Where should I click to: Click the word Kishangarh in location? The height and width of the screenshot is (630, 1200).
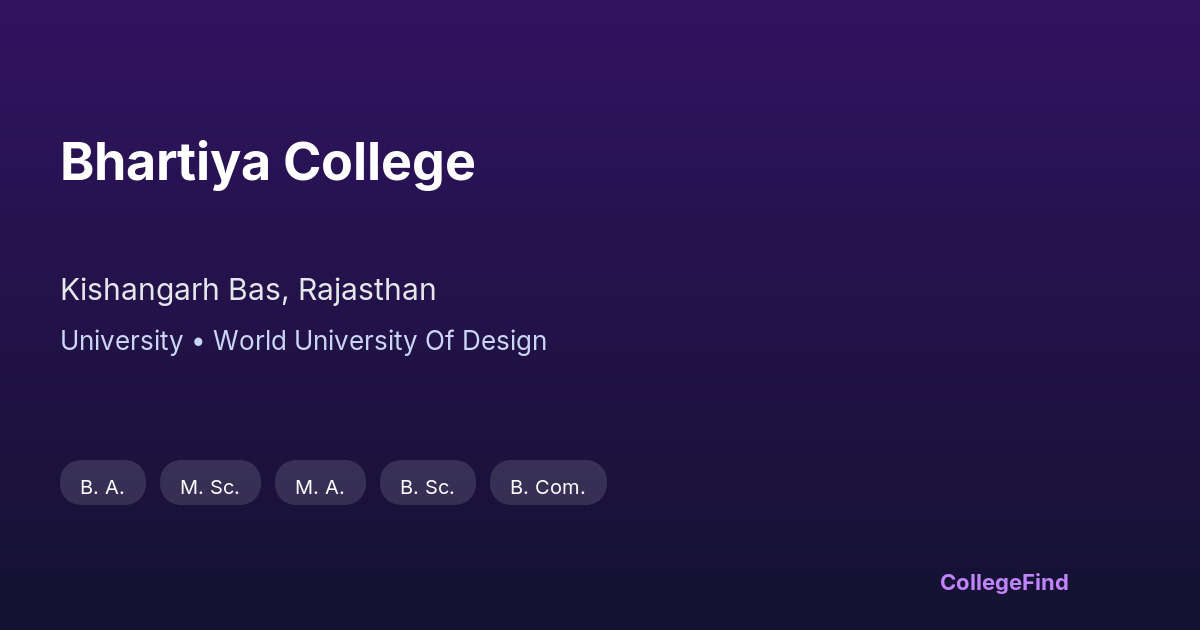[139, 290]
